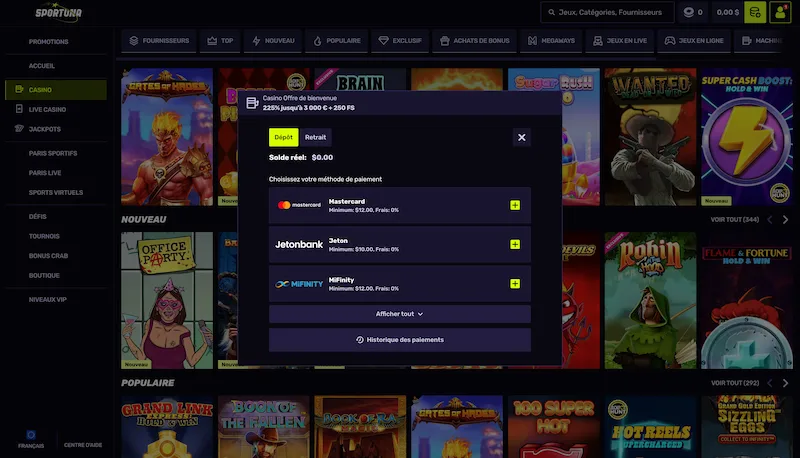Viewport: 800px width, 458px height.
Task: Open Wanted Dead or a Wild game
Action: pyautogui.click(x=650, y=137)
